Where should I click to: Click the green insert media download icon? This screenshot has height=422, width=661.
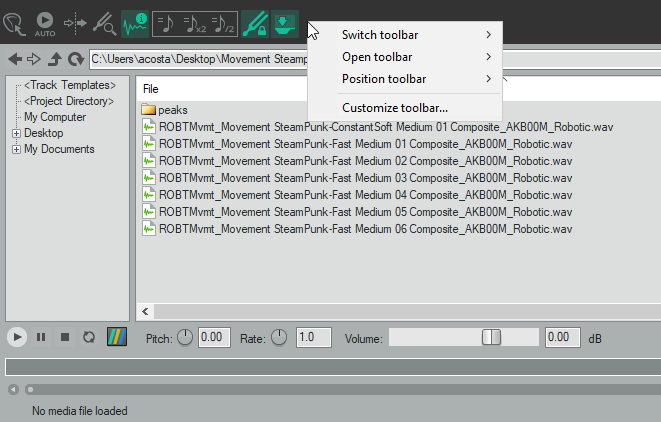coord(285,20)
